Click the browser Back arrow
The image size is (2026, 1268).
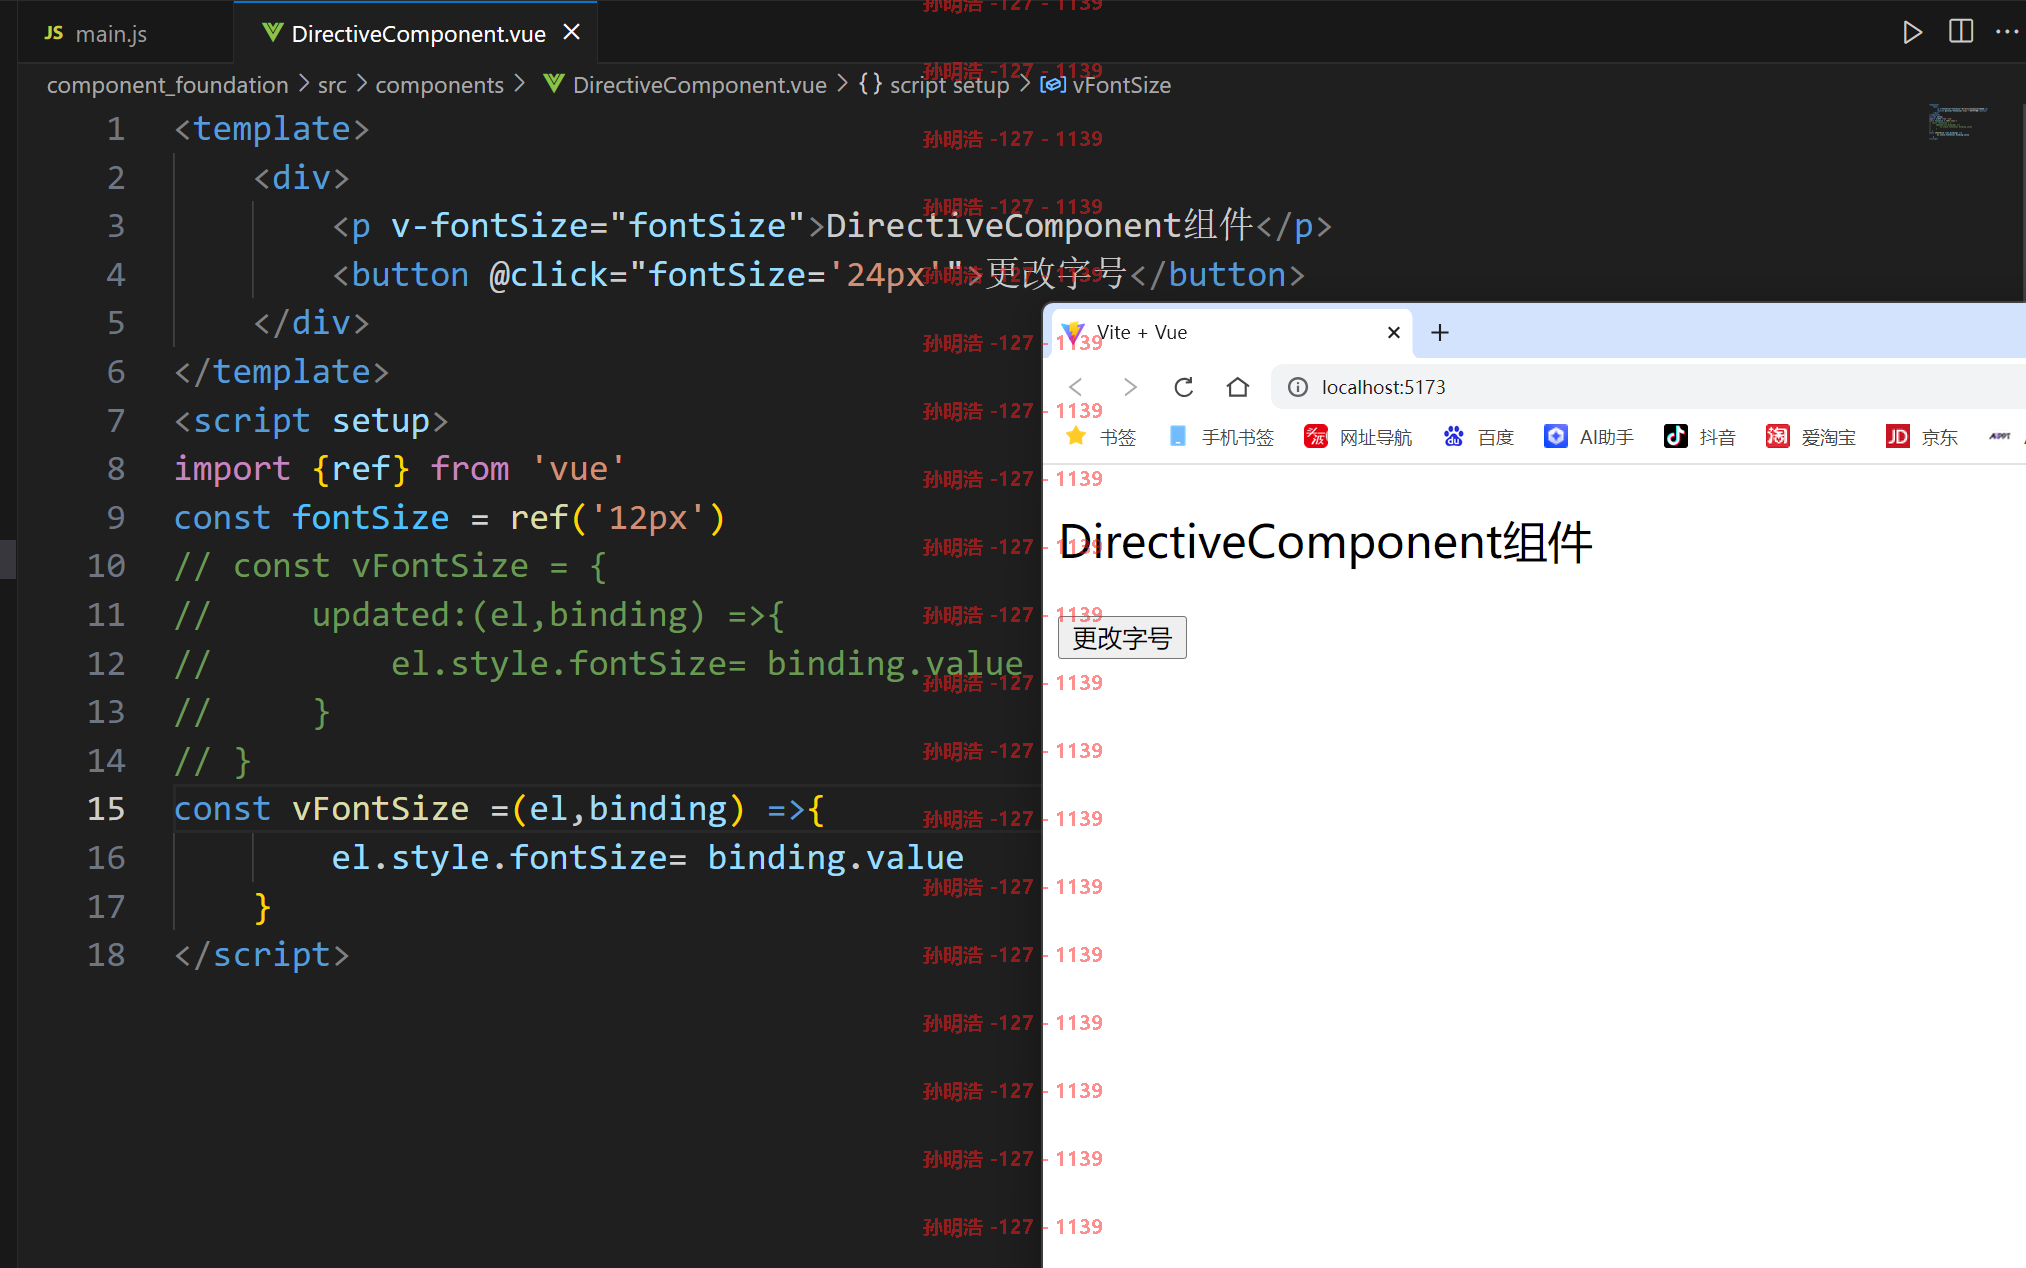(x=1076, y=387)
